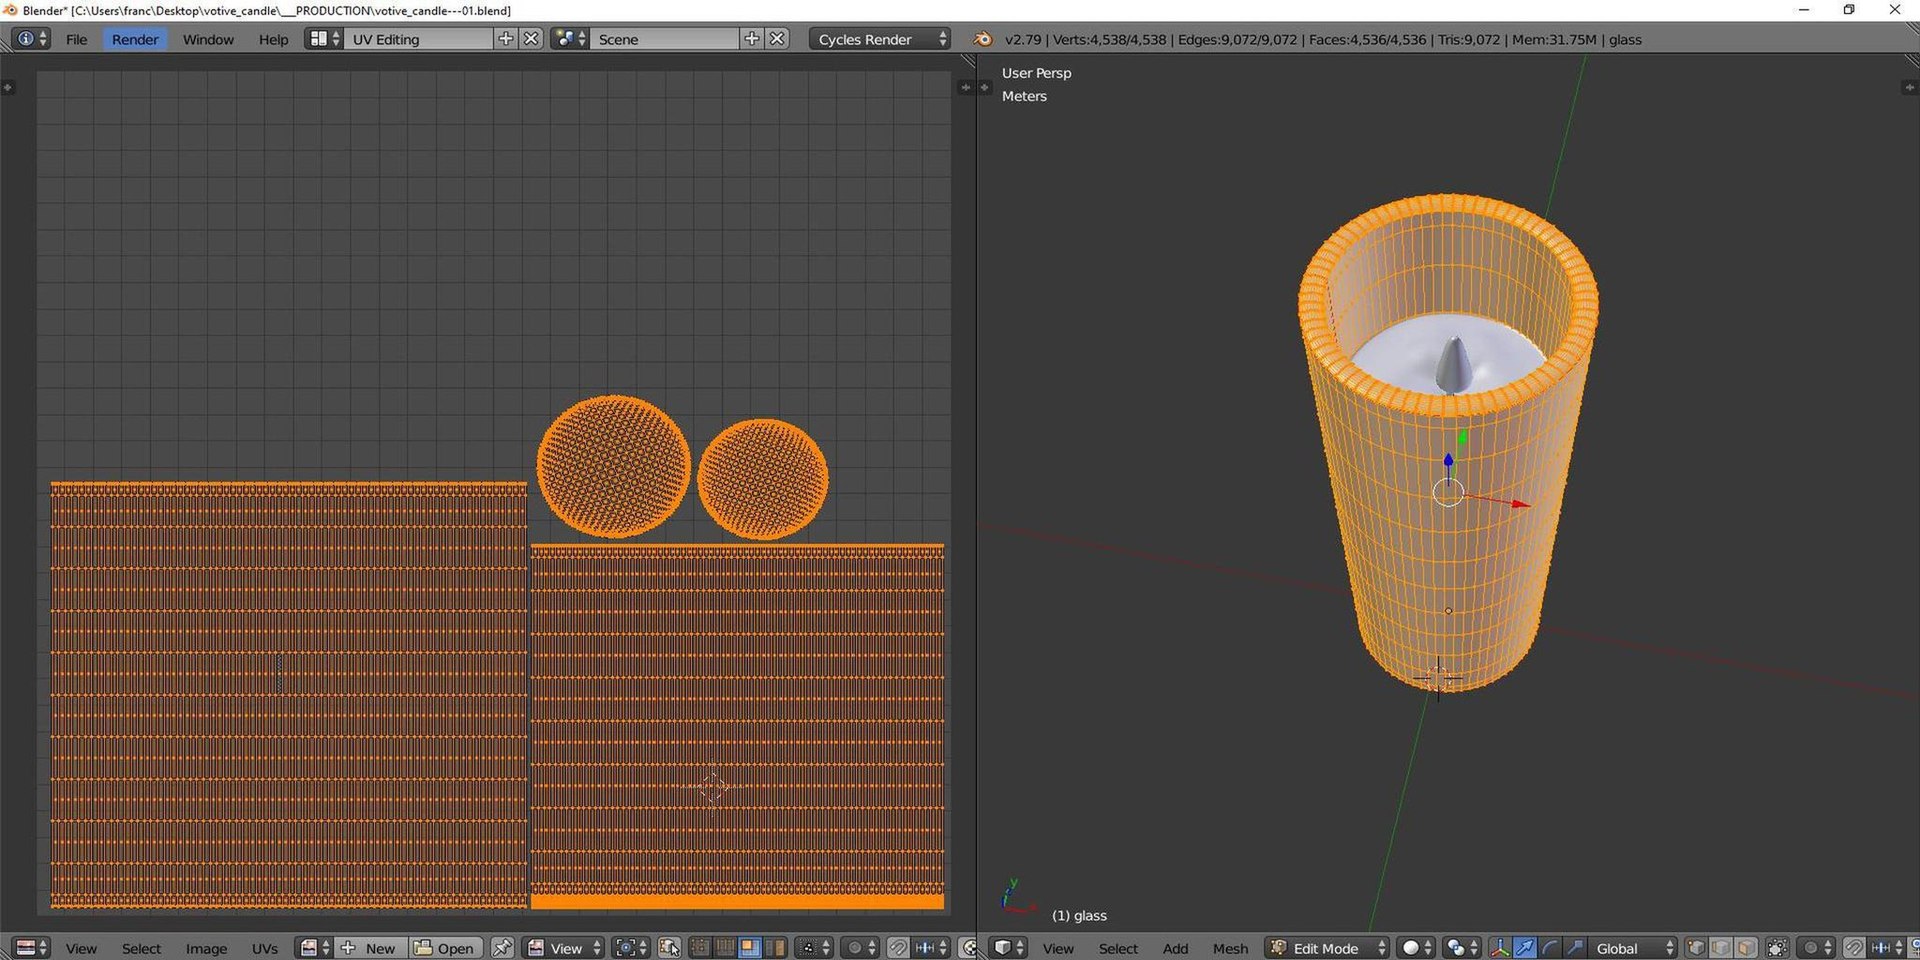Image resolution: width=1920 pixels, height=960 pixels.
Task: Open the Window menu
Action: (208, 39)
